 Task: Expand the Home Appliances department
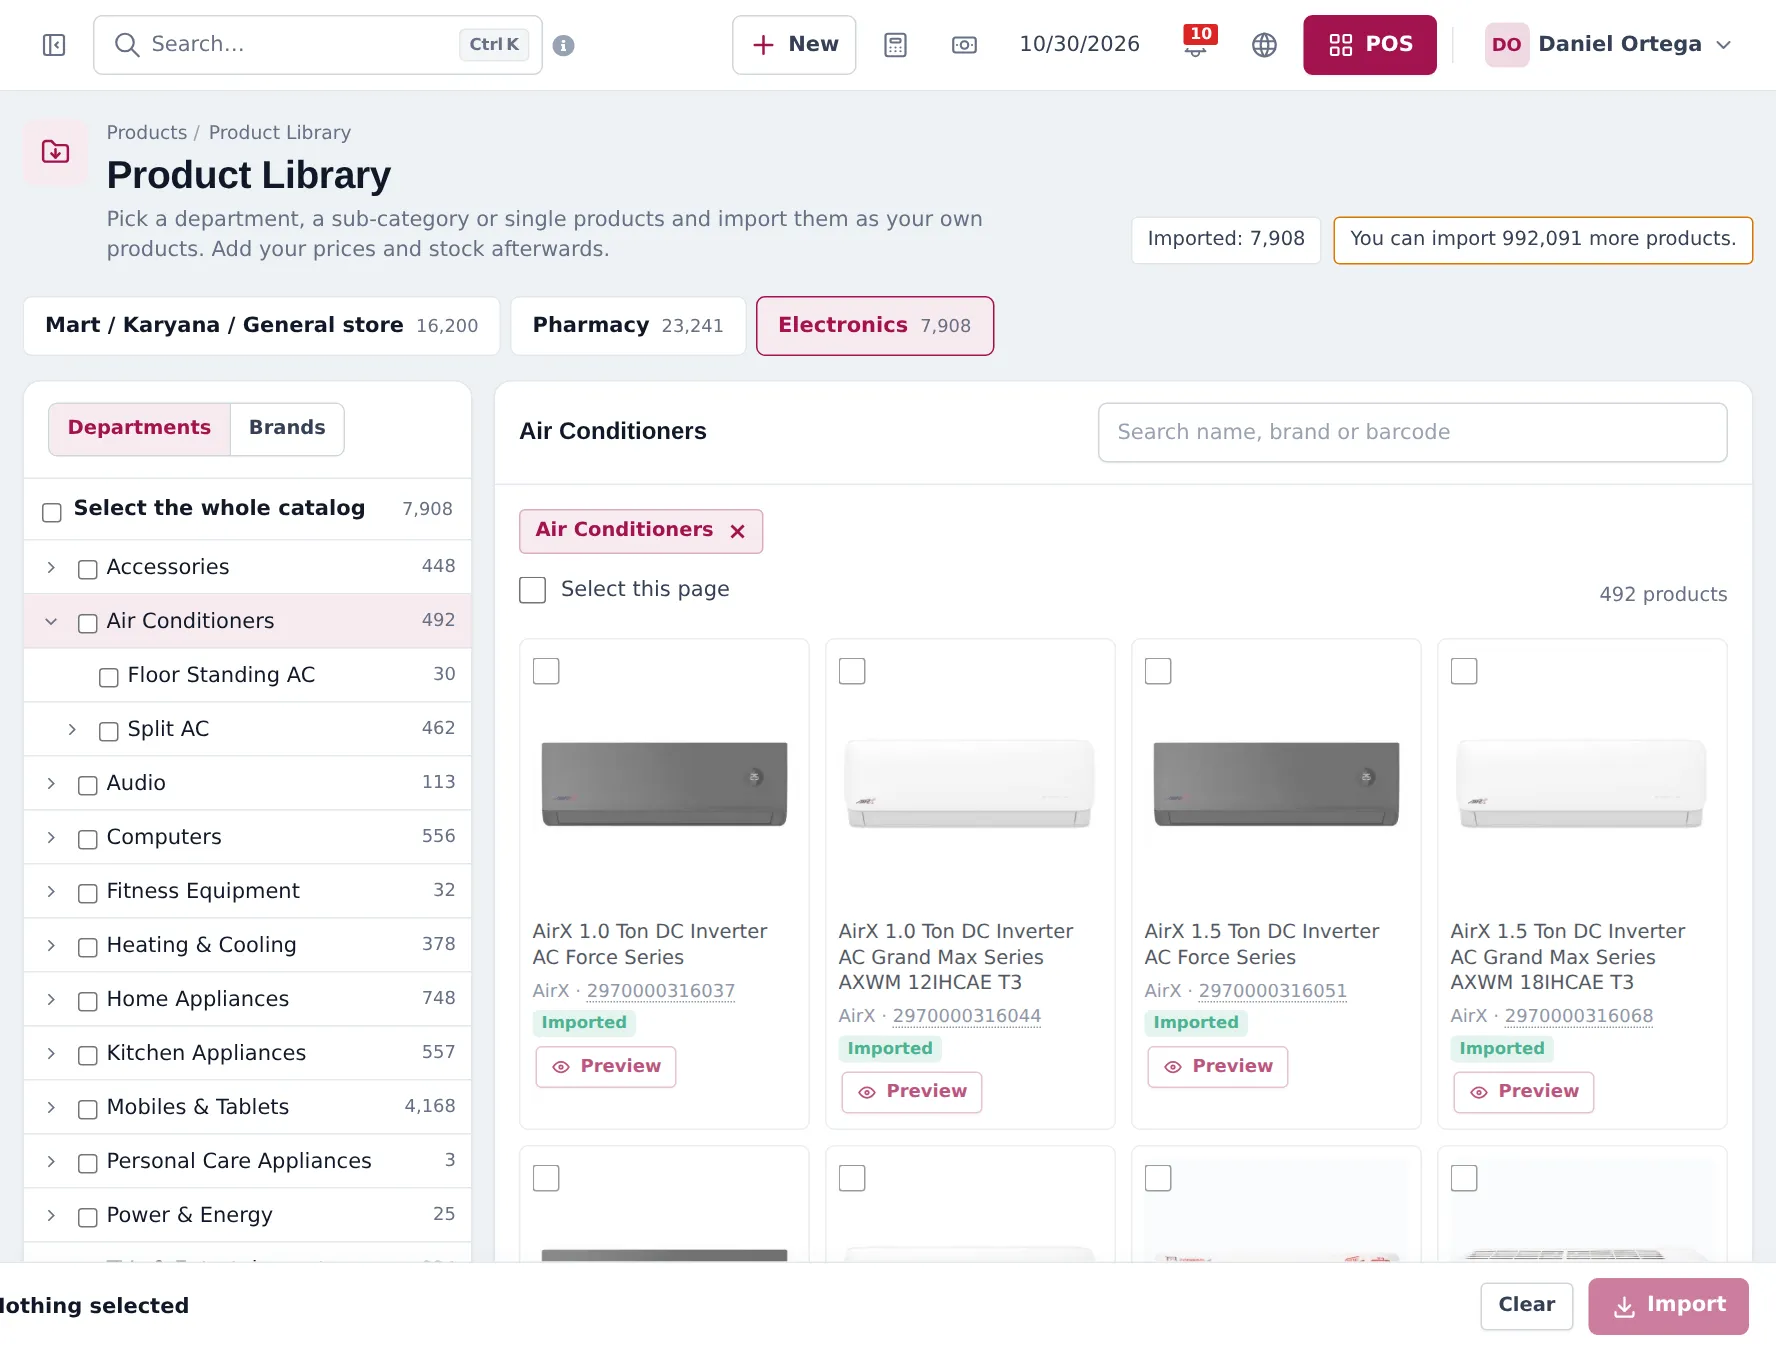click(51, 1000)
